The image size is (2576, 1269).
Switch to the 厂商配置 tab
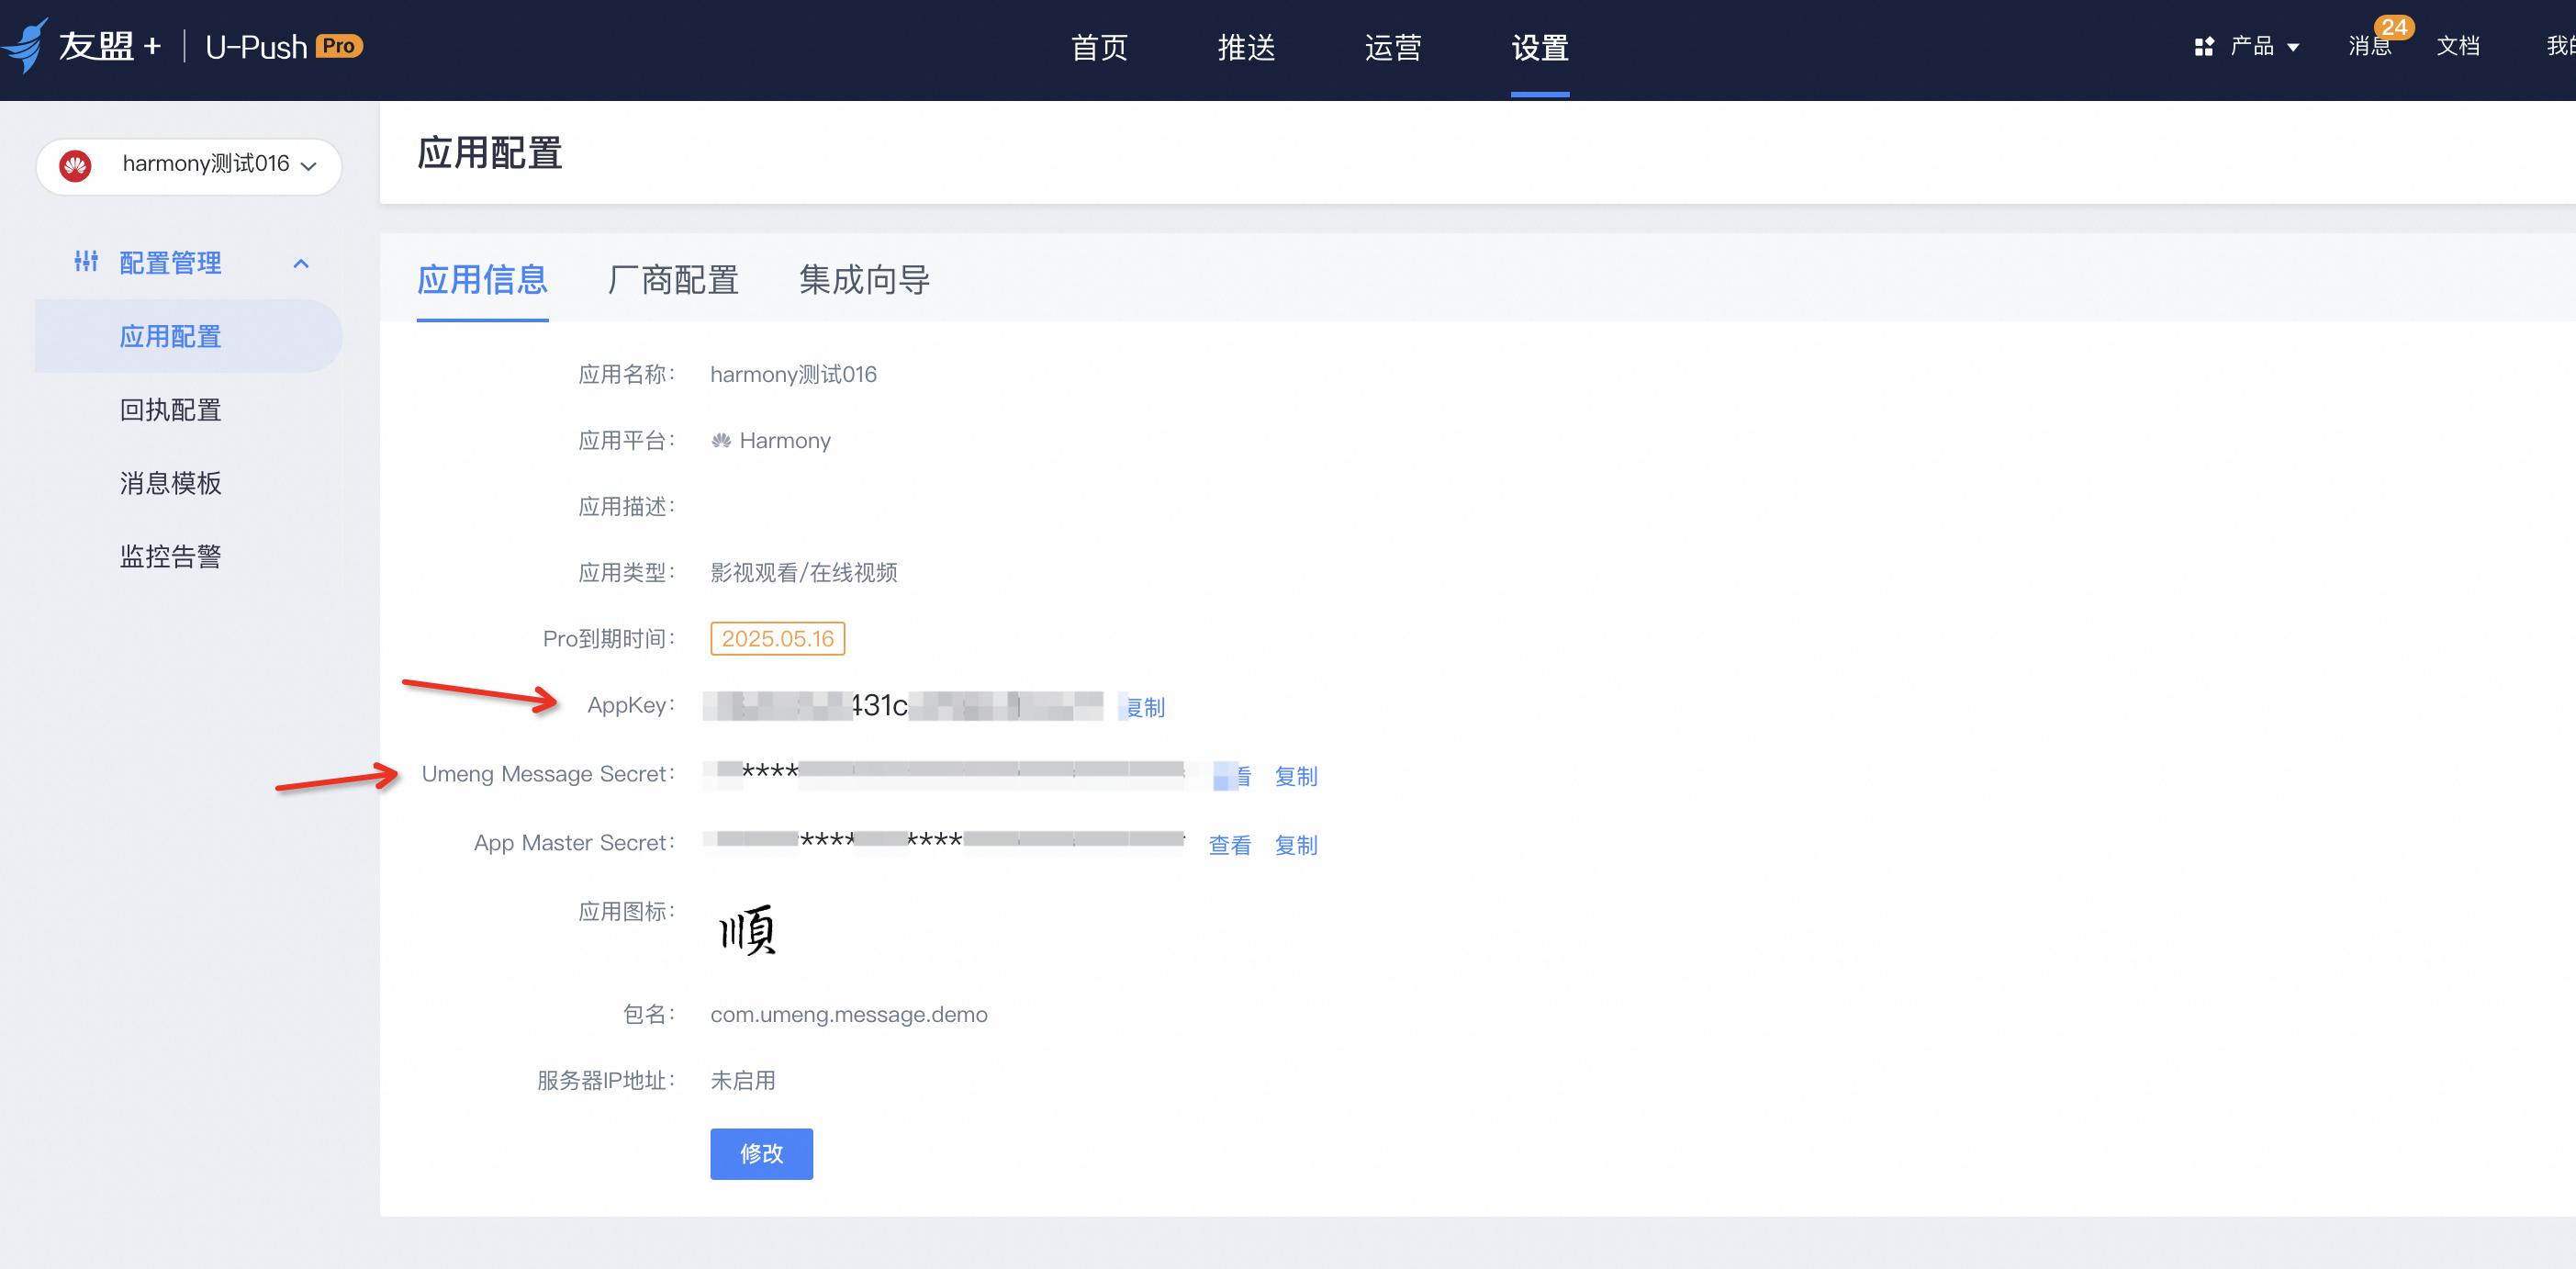[x=673, y=279]
